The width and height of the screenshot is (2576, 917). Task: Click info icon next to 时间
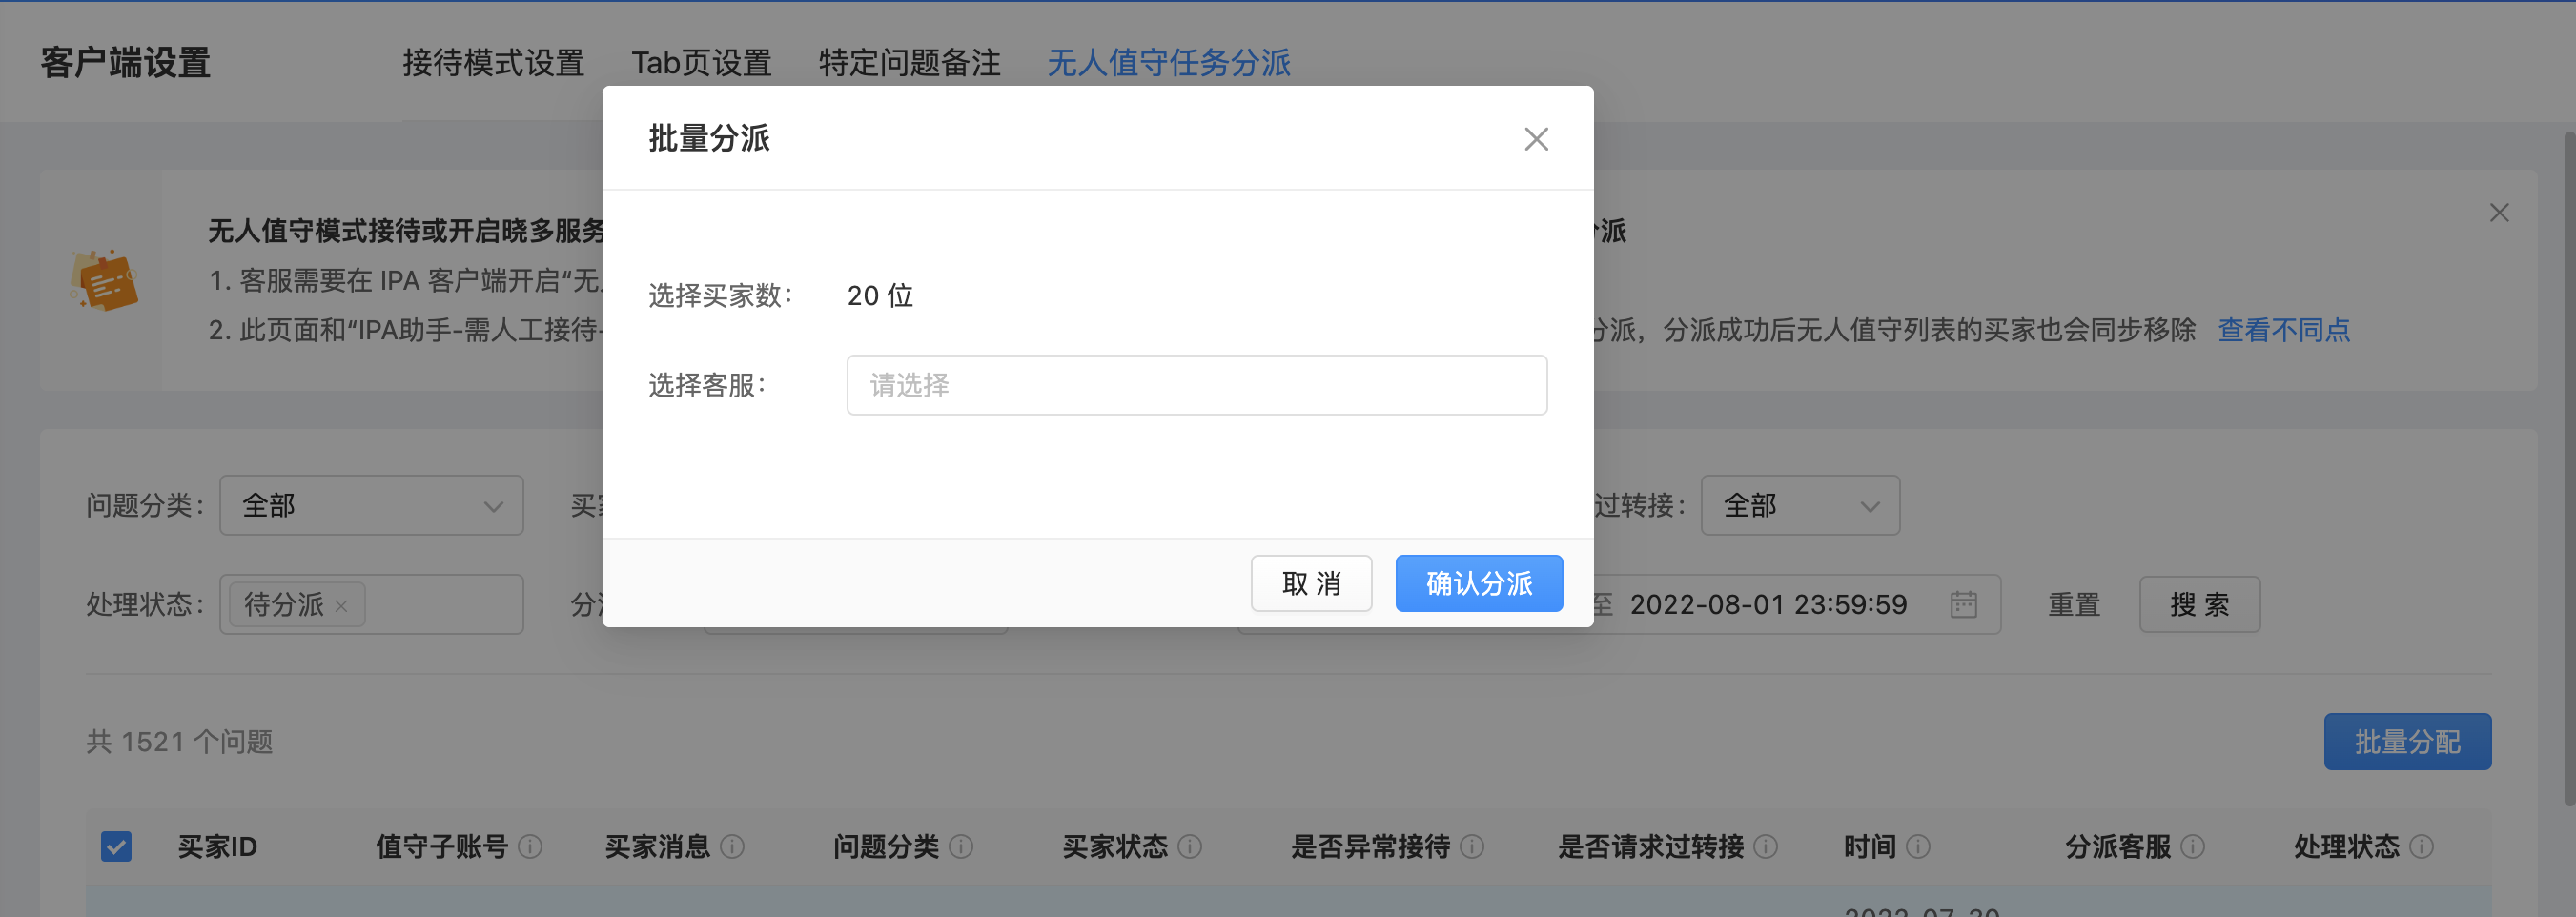[1917, 847]
